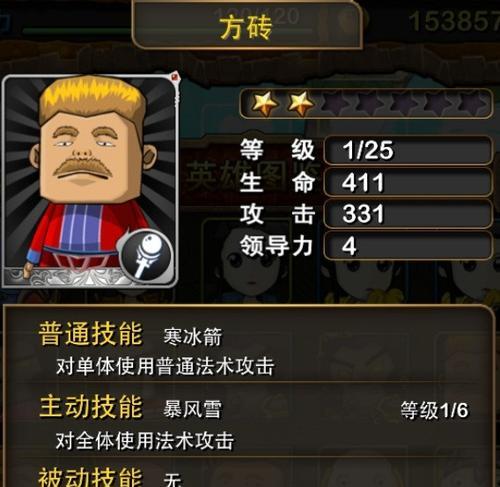Tap the health value 411 field
500x487 pixels.
pos(408,182)
